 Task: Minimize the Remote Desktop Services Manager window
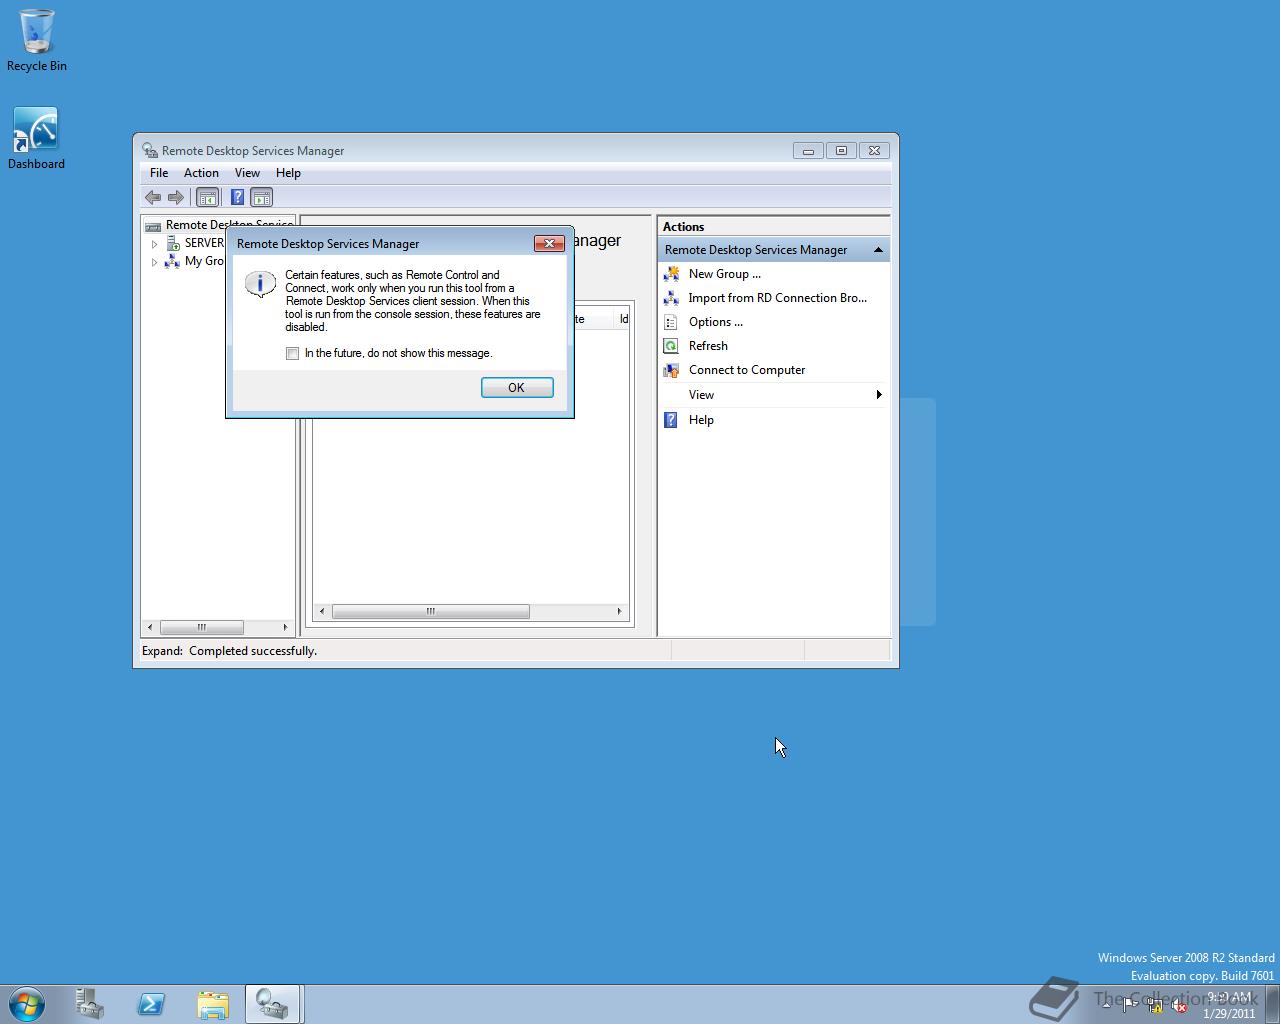808,151
